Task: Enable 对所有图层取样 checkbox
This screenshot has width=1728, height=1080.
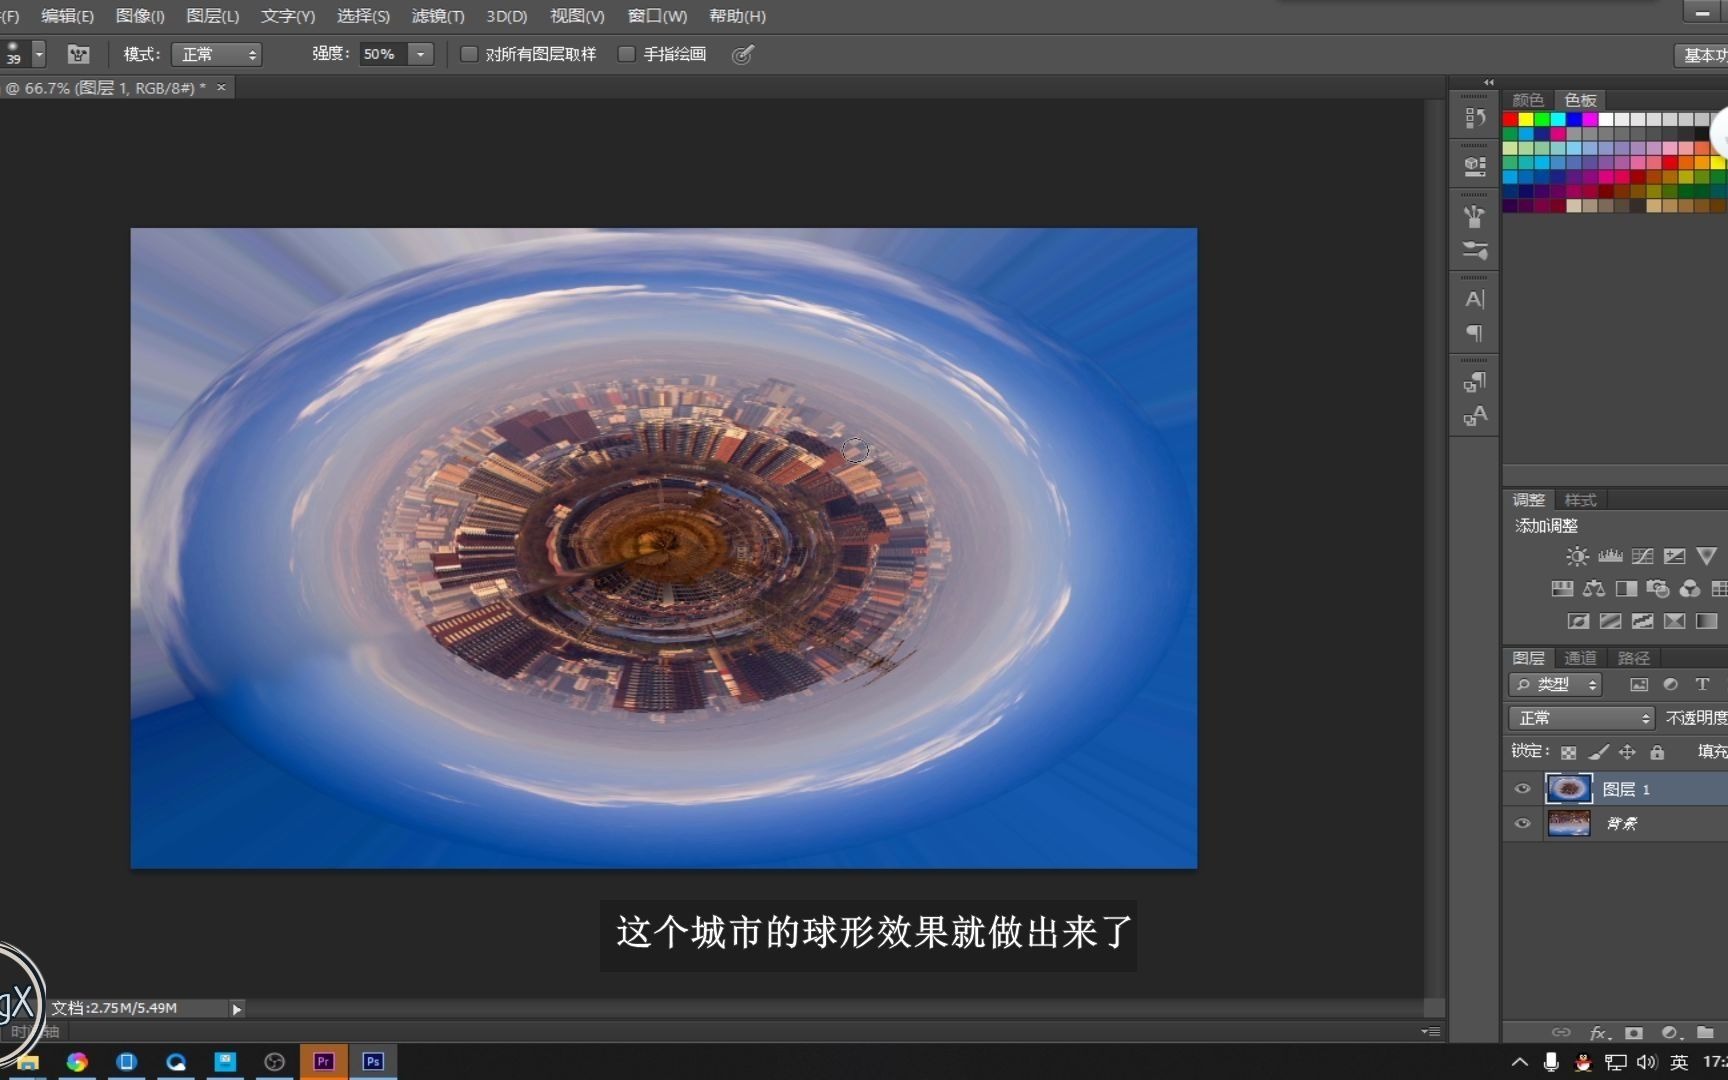Action: coord(469,54)
